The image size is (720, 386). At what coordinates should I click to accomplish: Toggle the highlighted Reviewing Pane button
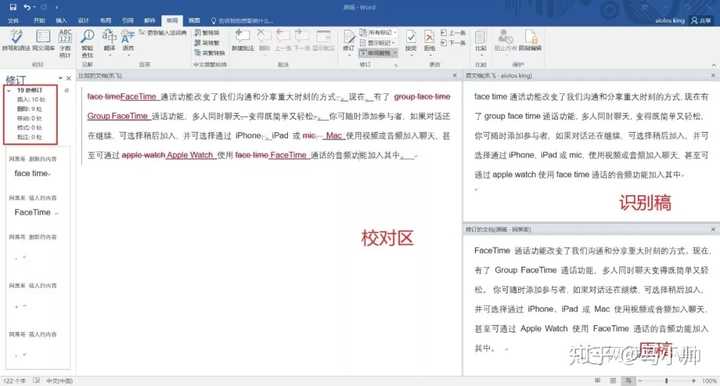click(378, 53)
